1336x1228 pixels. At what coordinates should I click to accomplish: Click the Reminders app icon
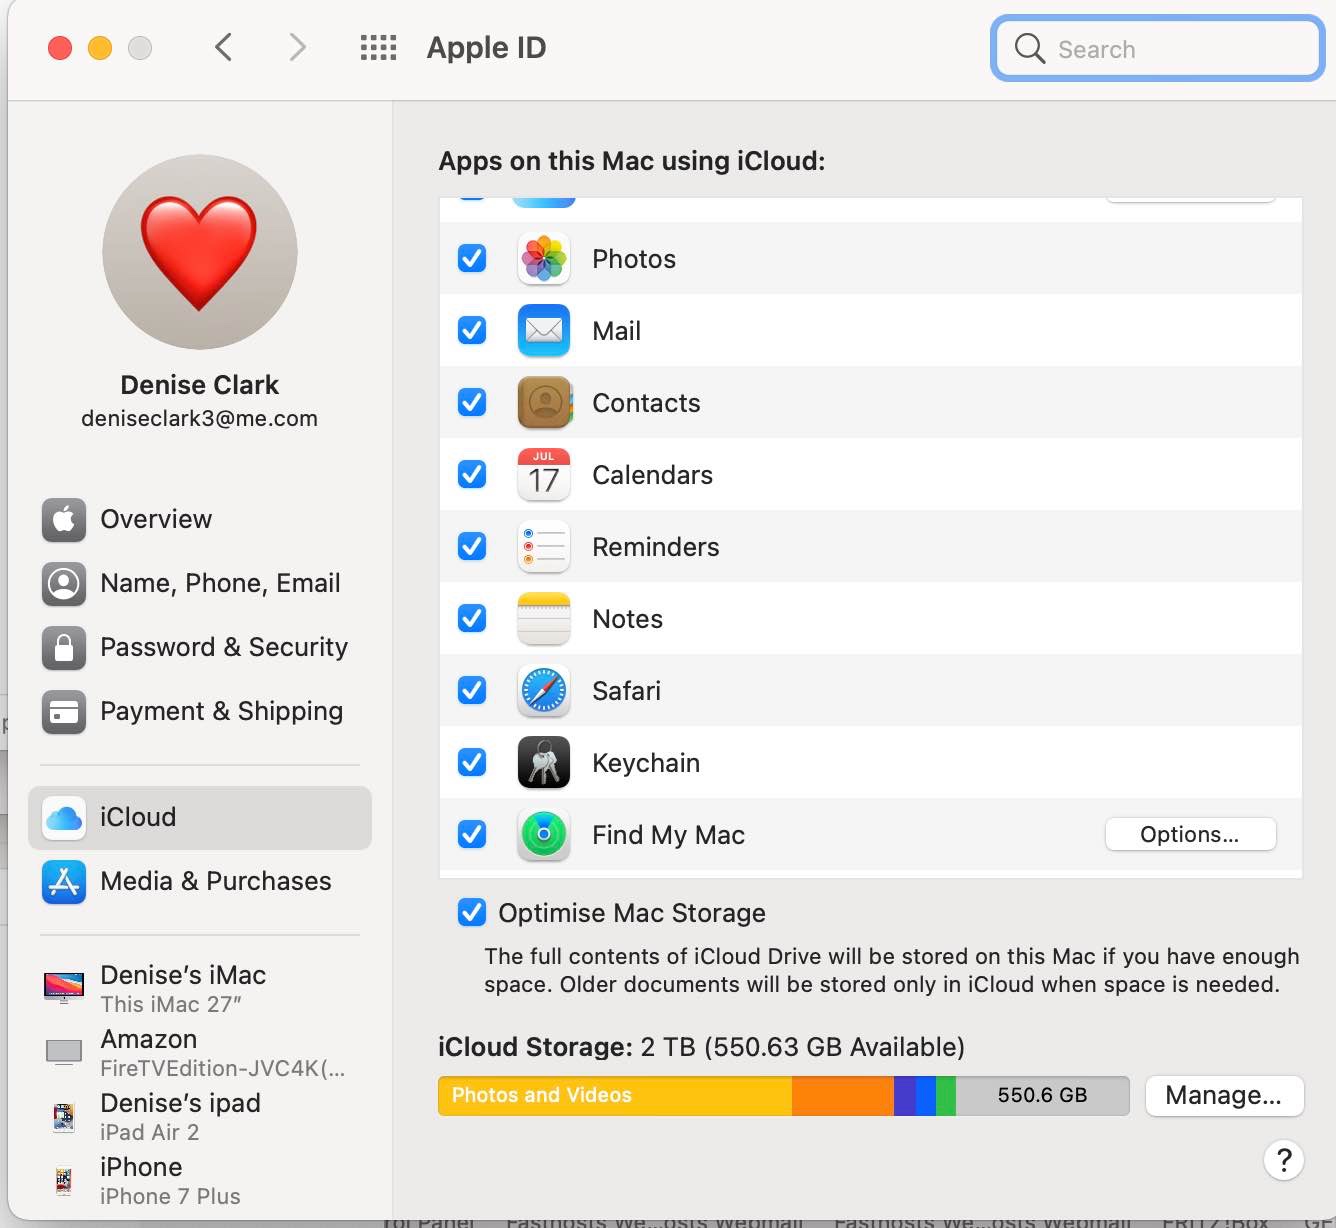(x=544, y=547)
